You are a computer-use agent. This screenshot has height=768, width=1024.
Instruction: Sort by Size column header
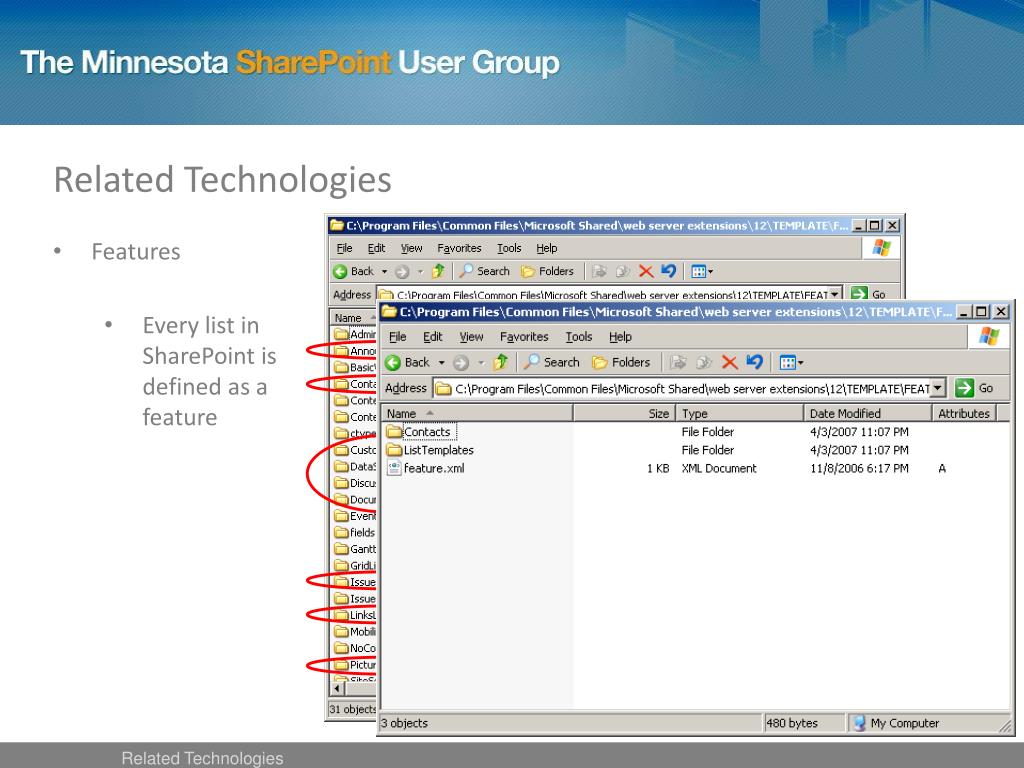point(624,413)
